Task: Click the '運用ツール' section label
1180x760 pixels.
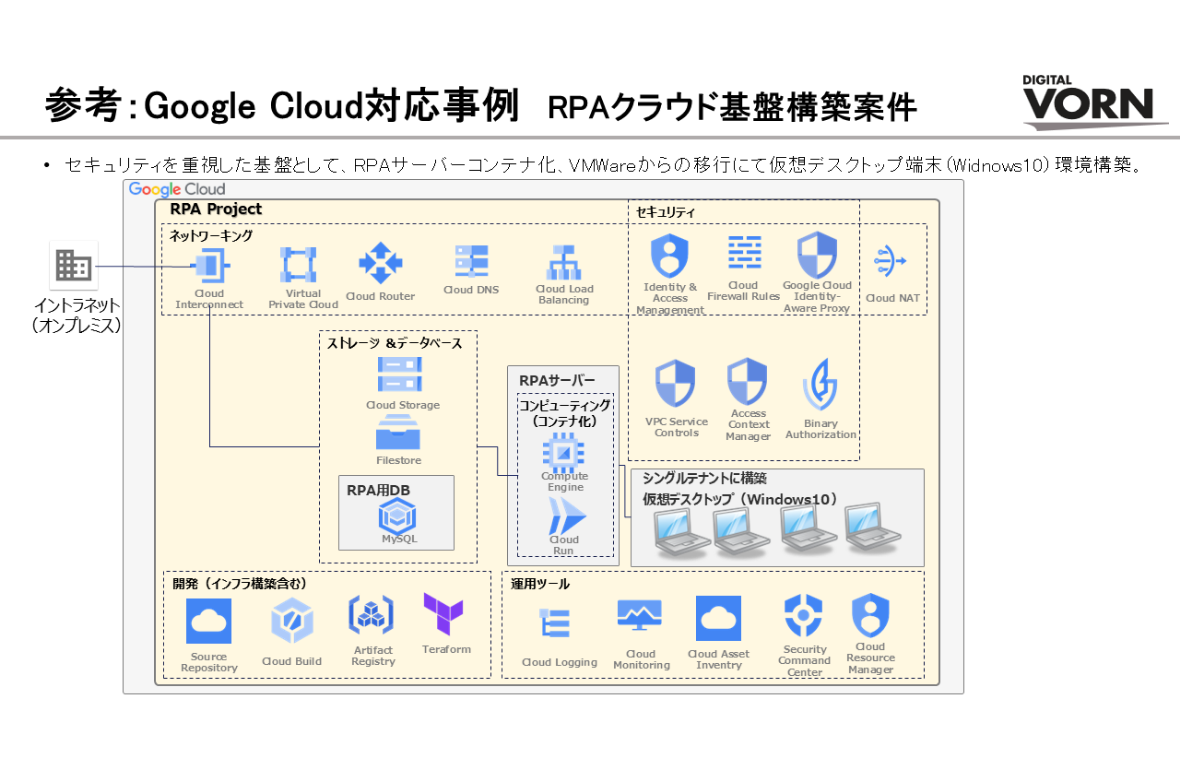Action: click(540, 584)
